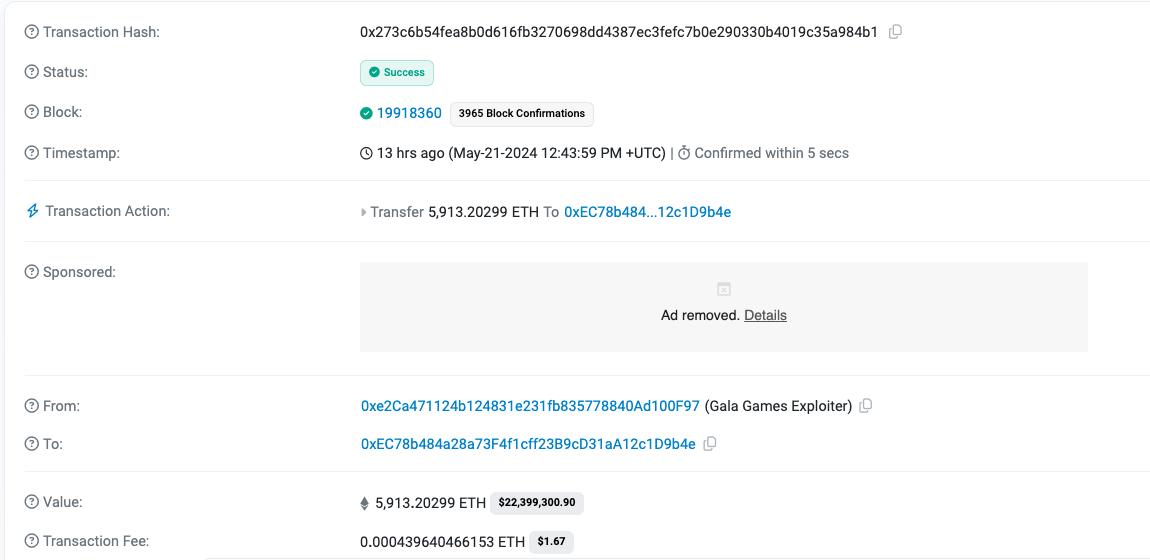Open the Gala Games Exploiter sender address
Screen dimensions: 1150x560
(x=530, y=406)
